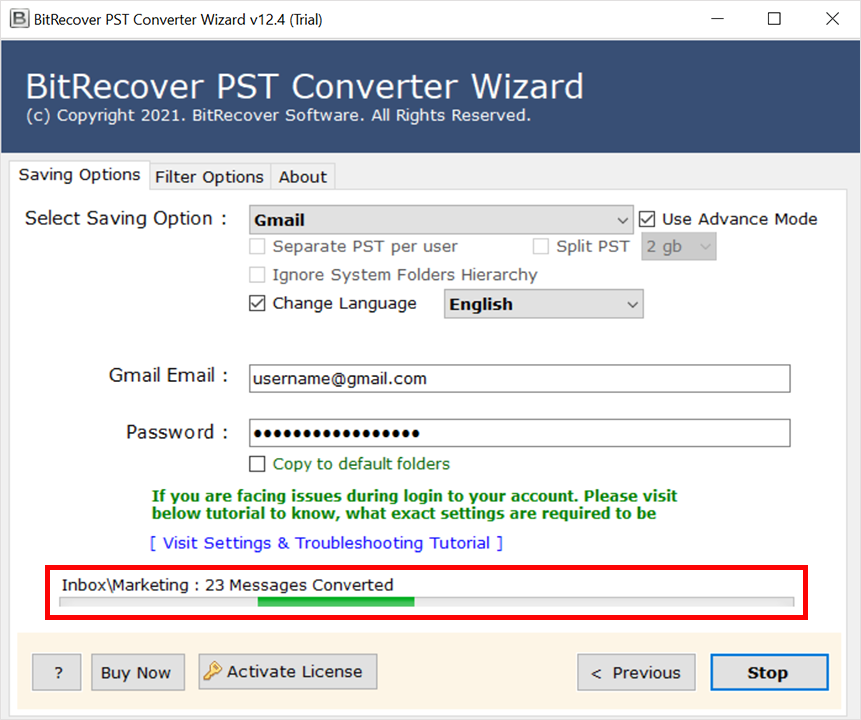861x720 pixels.
Task: Click the Password input field
Action: [x=519, y=433]
